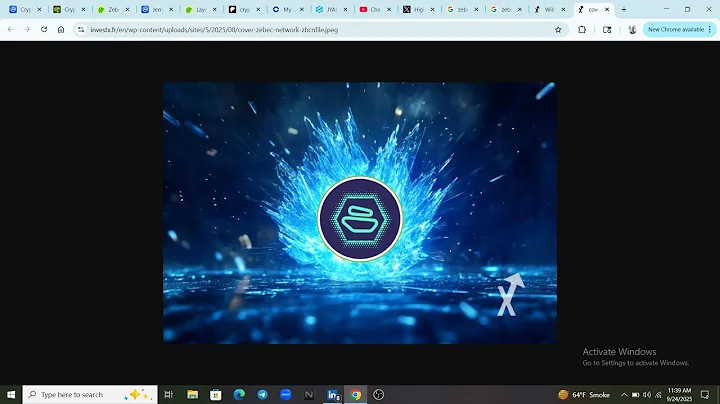Open the browser home page
The height and width of the screenshot is (404, 720).
[x=61, y=29]
